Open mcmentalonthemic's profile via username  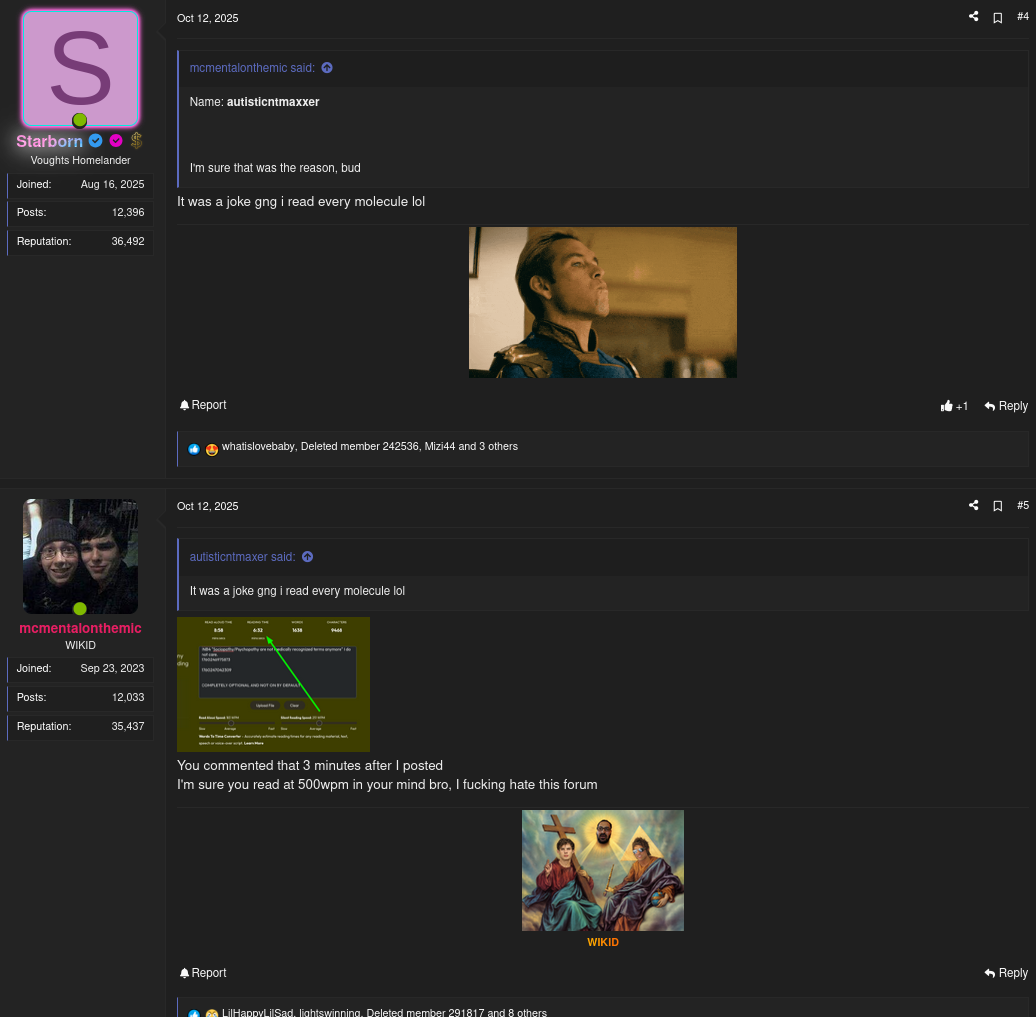81,628
